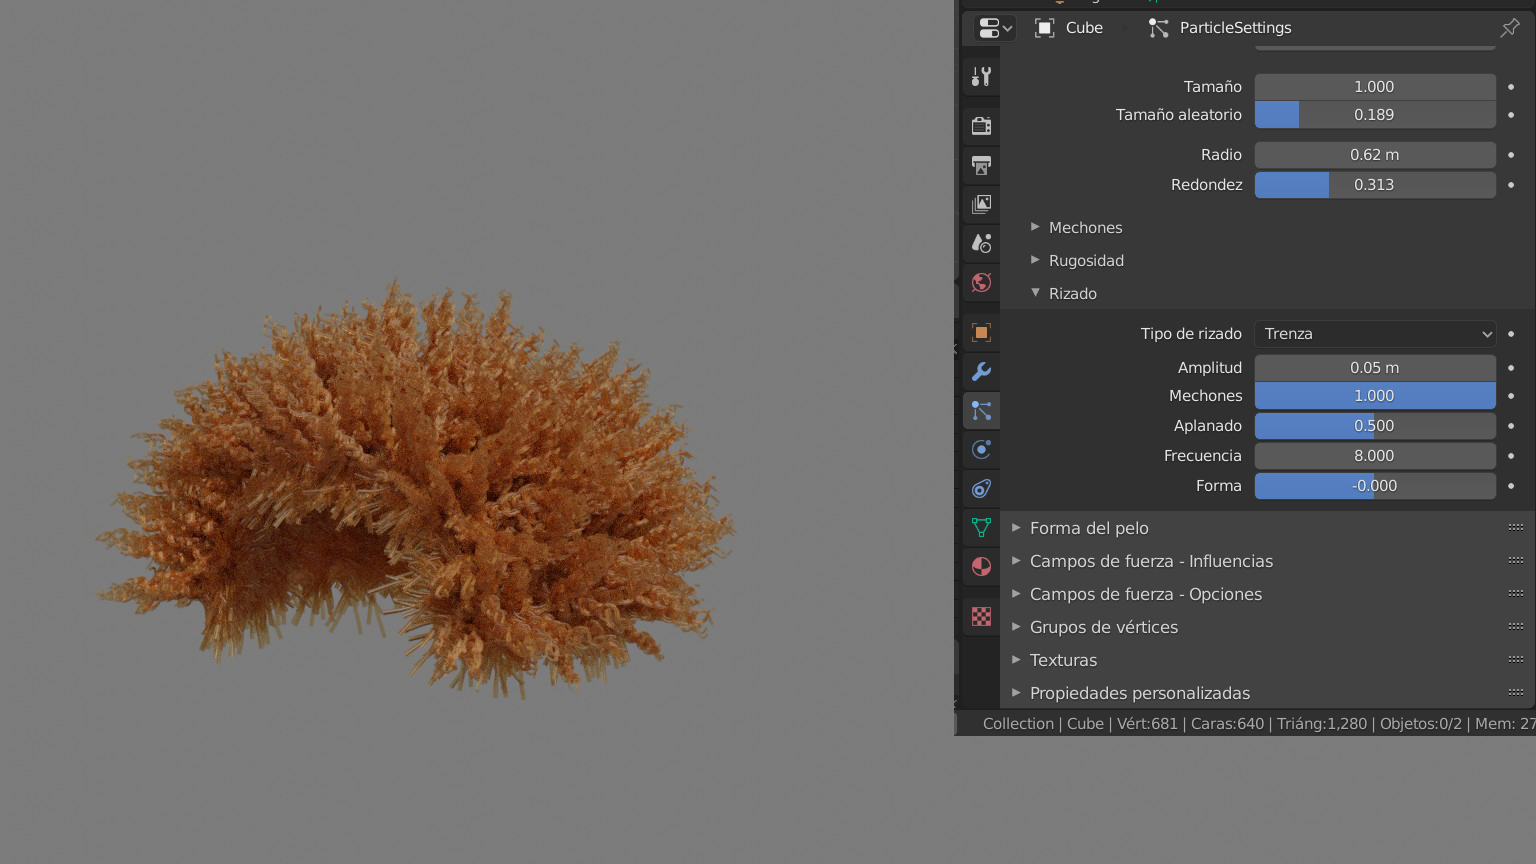
Task: Click the Tamaño value field
Action: click(x=1375, y=87)
